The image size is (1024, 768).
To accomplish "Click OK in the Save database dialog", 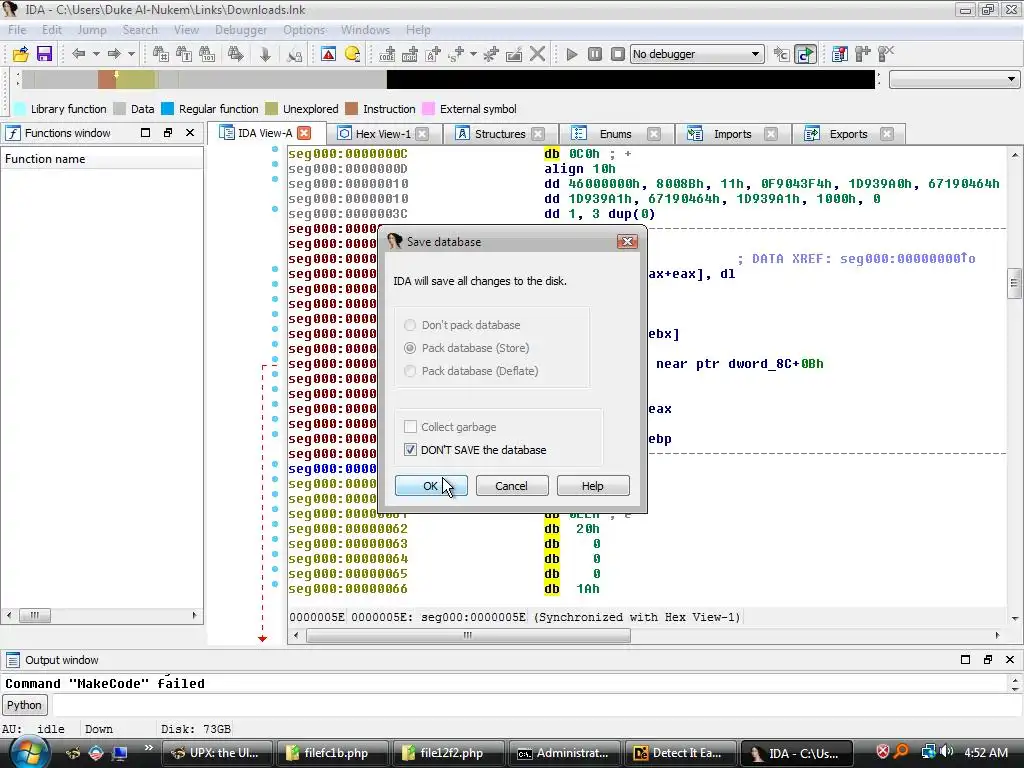I will [430, 486].
